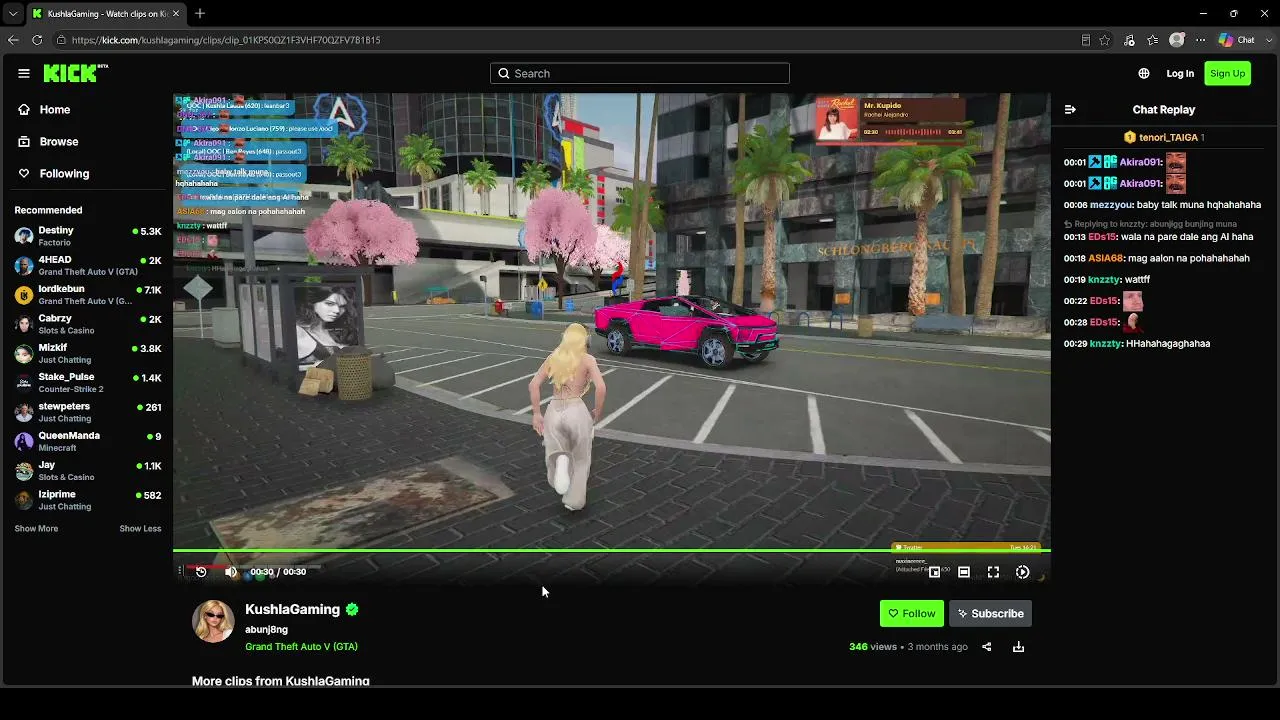Share this clip
The image size is (1280, 720).
986,647
